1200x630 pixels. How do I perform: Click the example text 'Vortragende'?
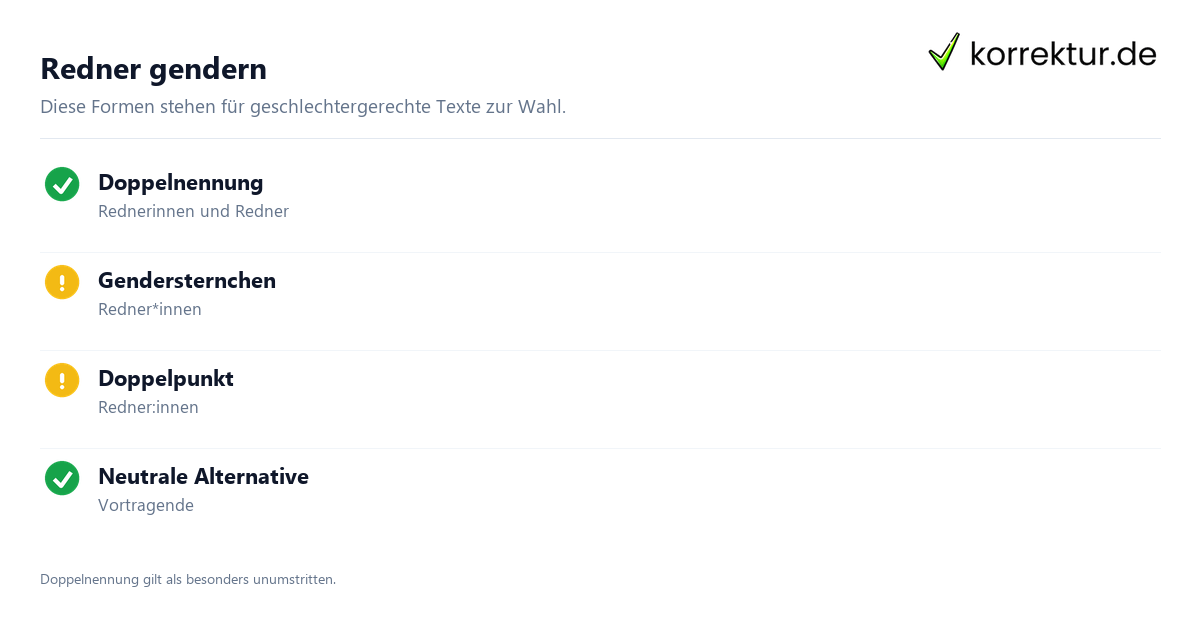146,505
